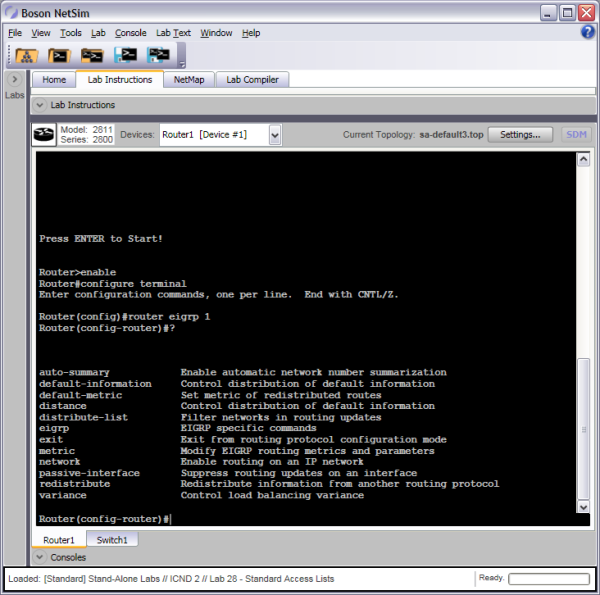Click the fifth toolbar dual-monitor icon
The height and width of the screenshot is (595, 600).
[x=158, y=55]
